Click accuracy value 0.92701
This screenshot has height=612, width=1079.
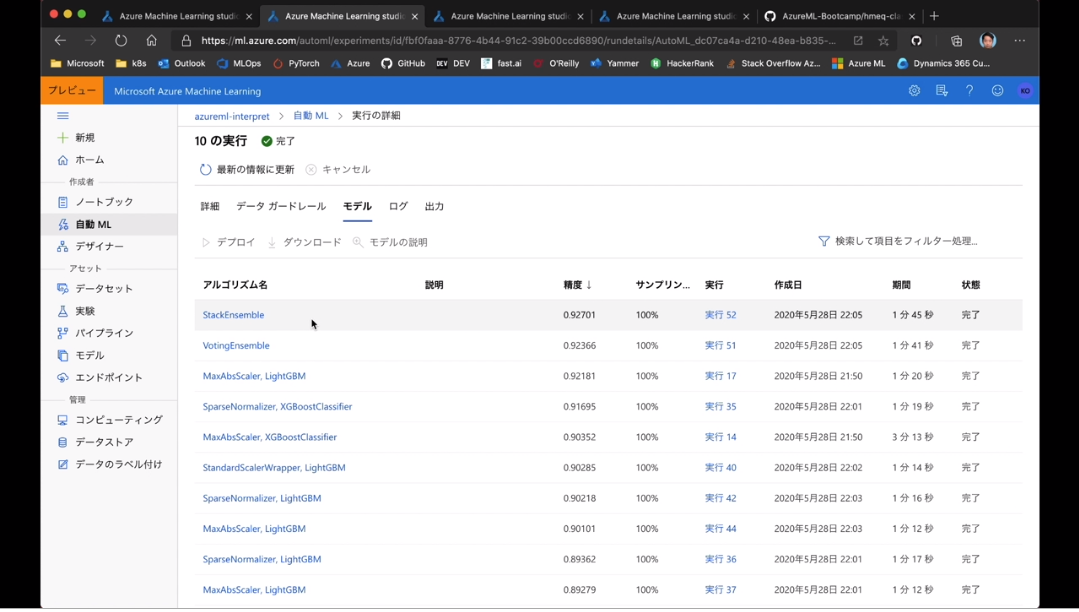(x=579, y=315)
